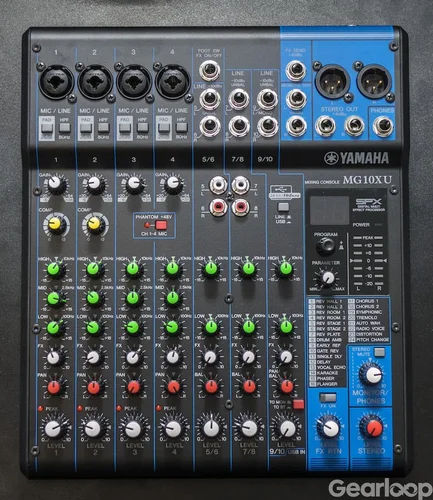This screenshot has height=500, width=433.
Task: Select the PEAK segment of the level meter
Action: (x=368, y=238)
